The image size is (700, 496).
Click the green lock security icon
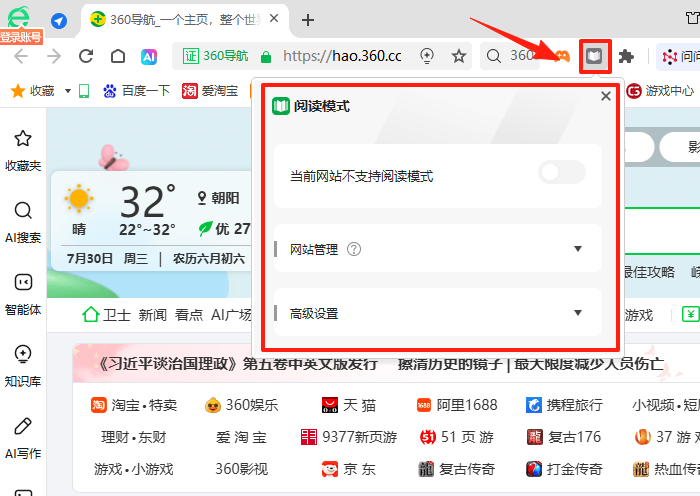[x=266, y=57]
